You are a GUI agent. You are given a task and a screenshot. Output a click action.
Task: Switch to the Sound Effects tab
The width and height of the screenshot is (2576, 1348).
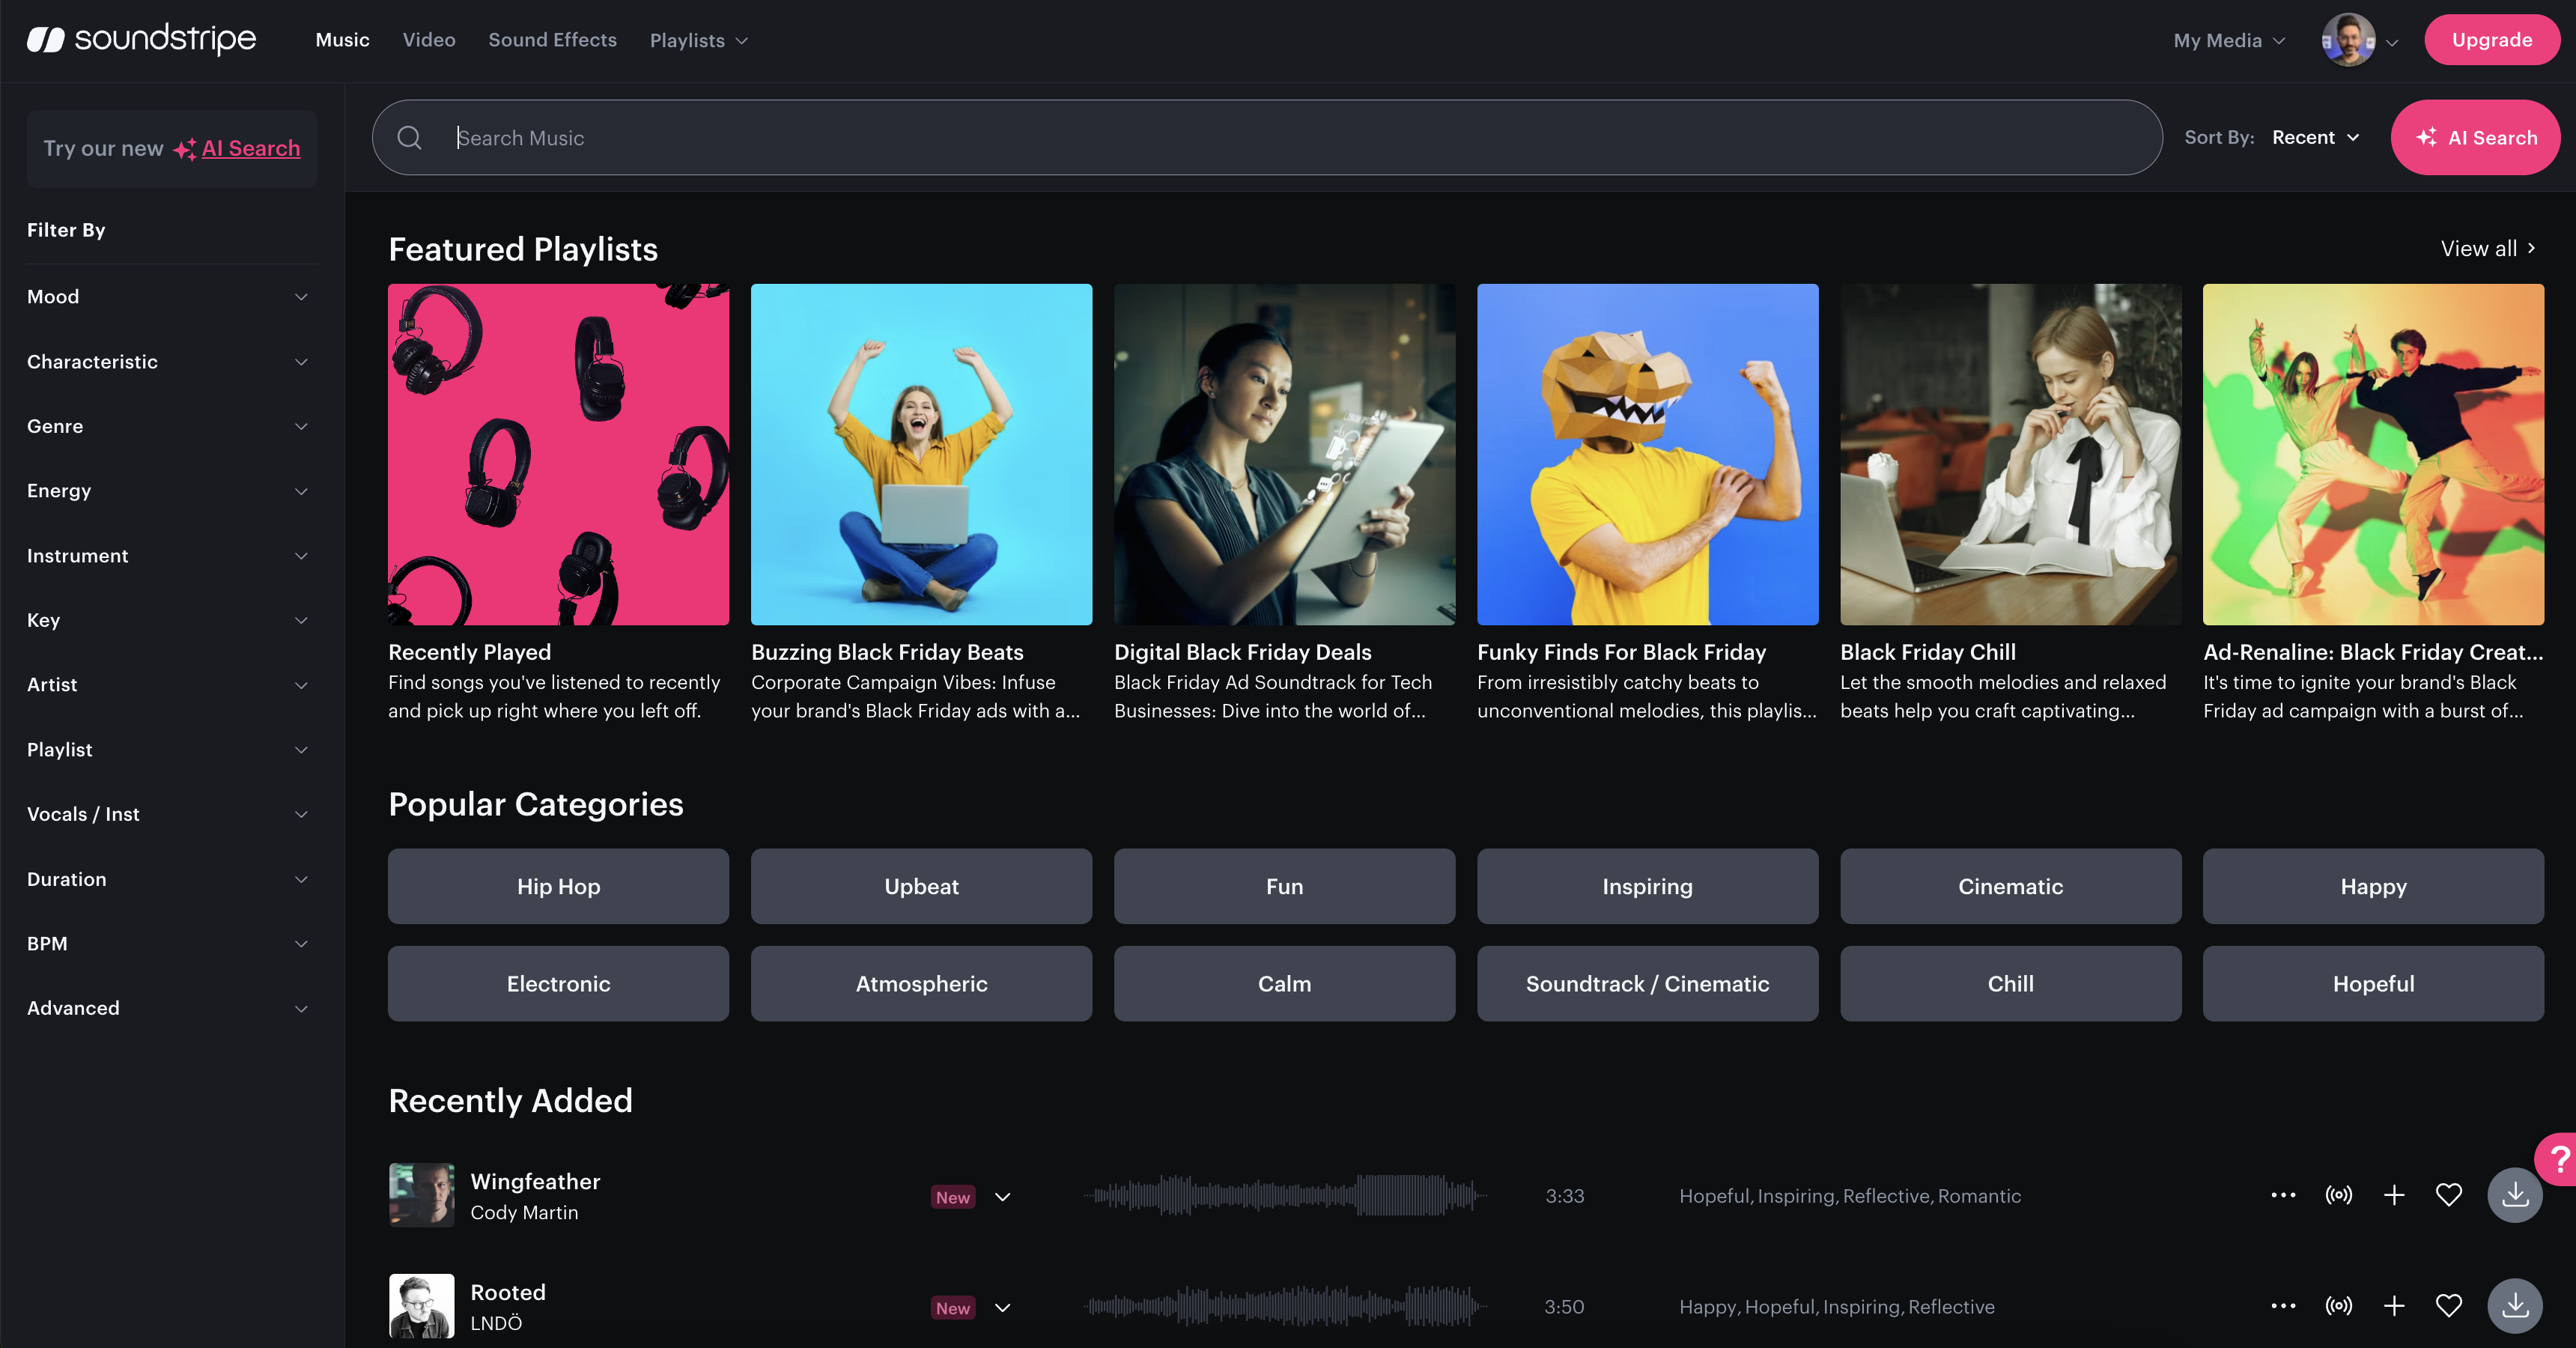click(x=552, y=40)
